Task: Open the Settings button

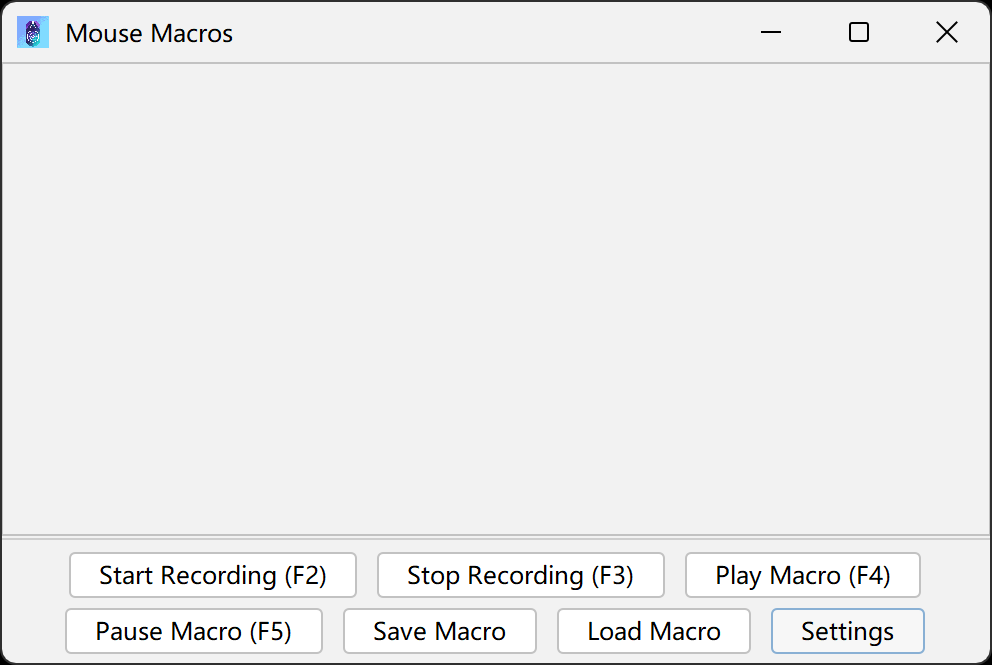Action: point(847,631)
